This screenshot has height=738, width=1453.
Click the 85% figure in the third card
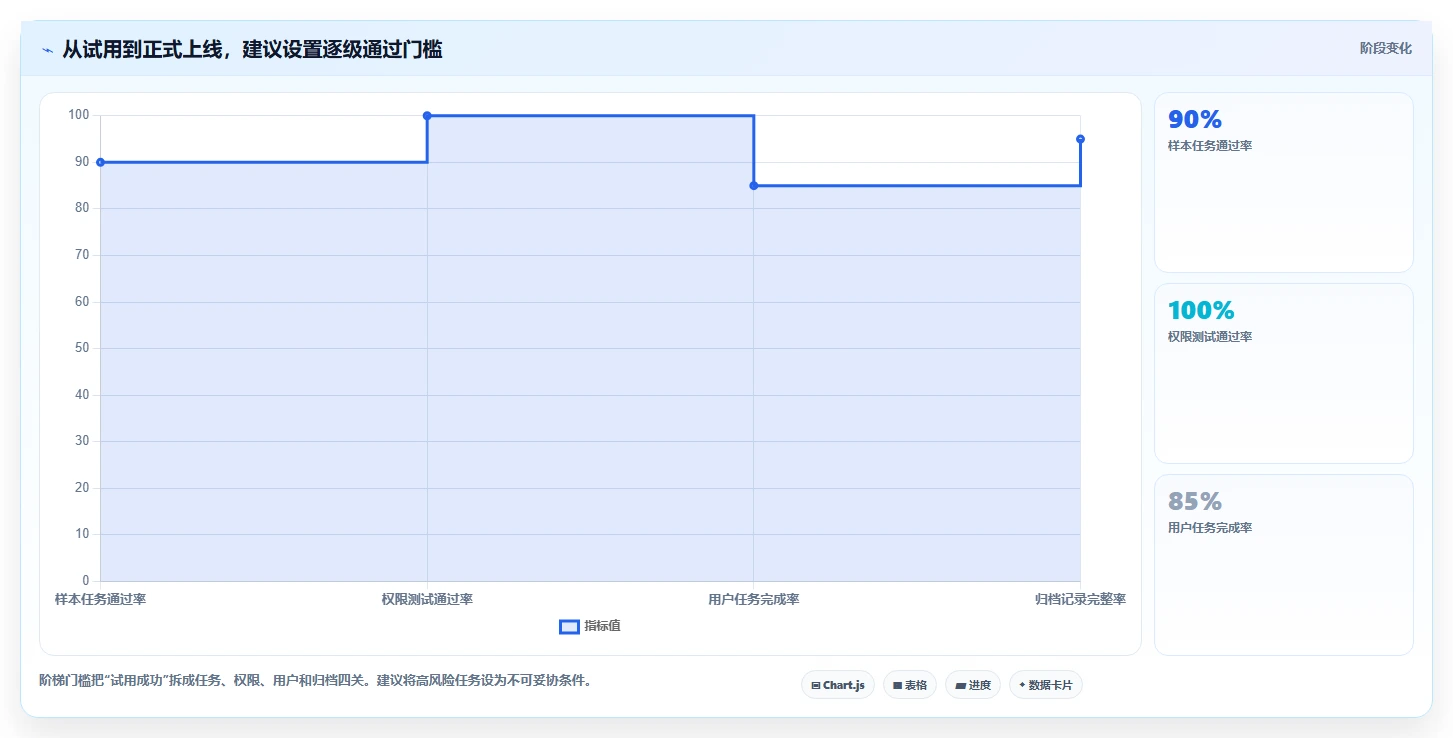tap(1195, 502)
